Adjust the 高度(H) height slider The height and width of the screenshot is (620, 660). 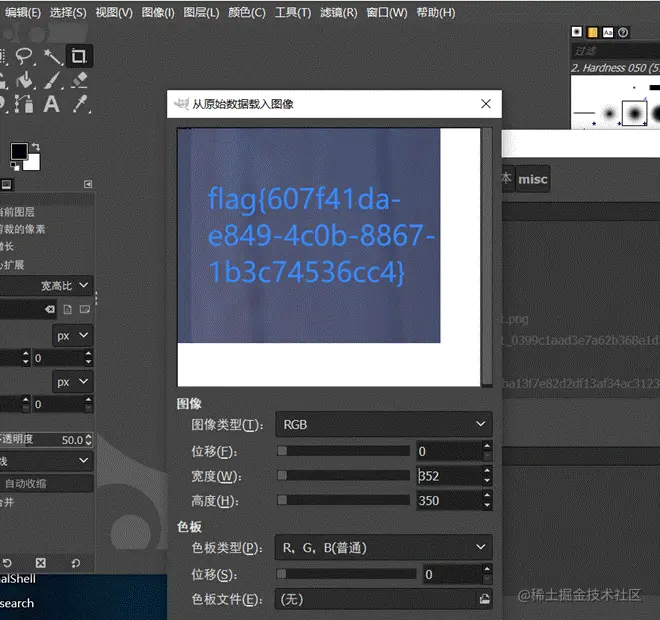[x=343, y=500]
